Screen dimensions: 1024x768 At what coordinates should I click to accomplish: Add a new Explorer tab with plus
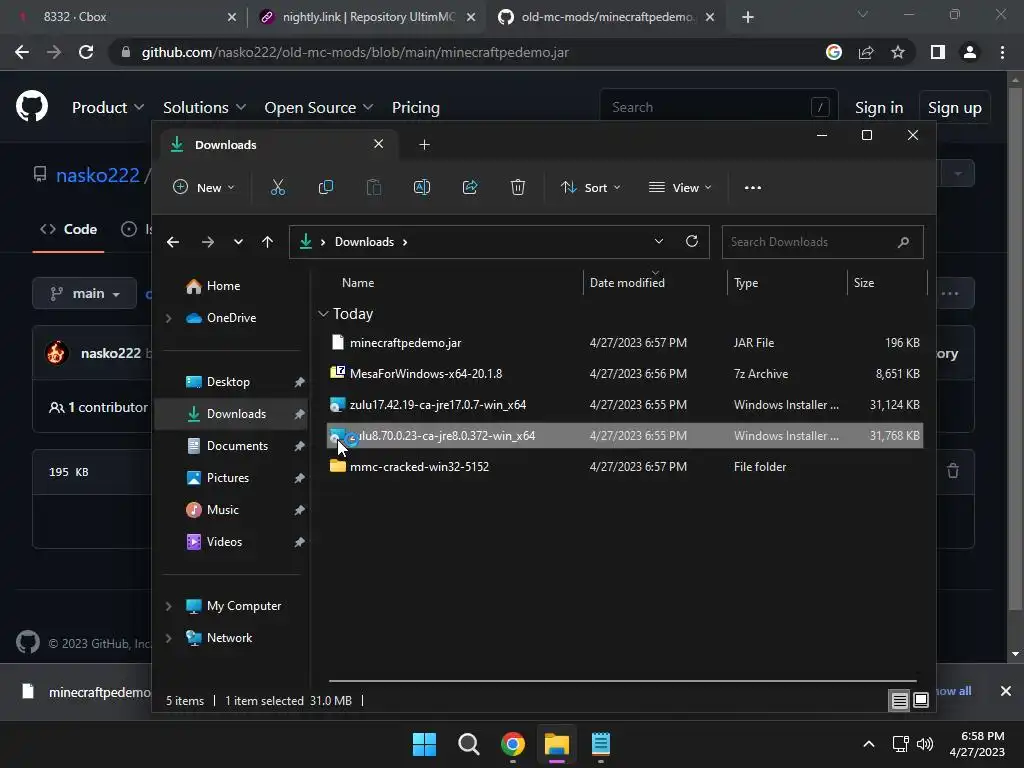tap(424, 144)
